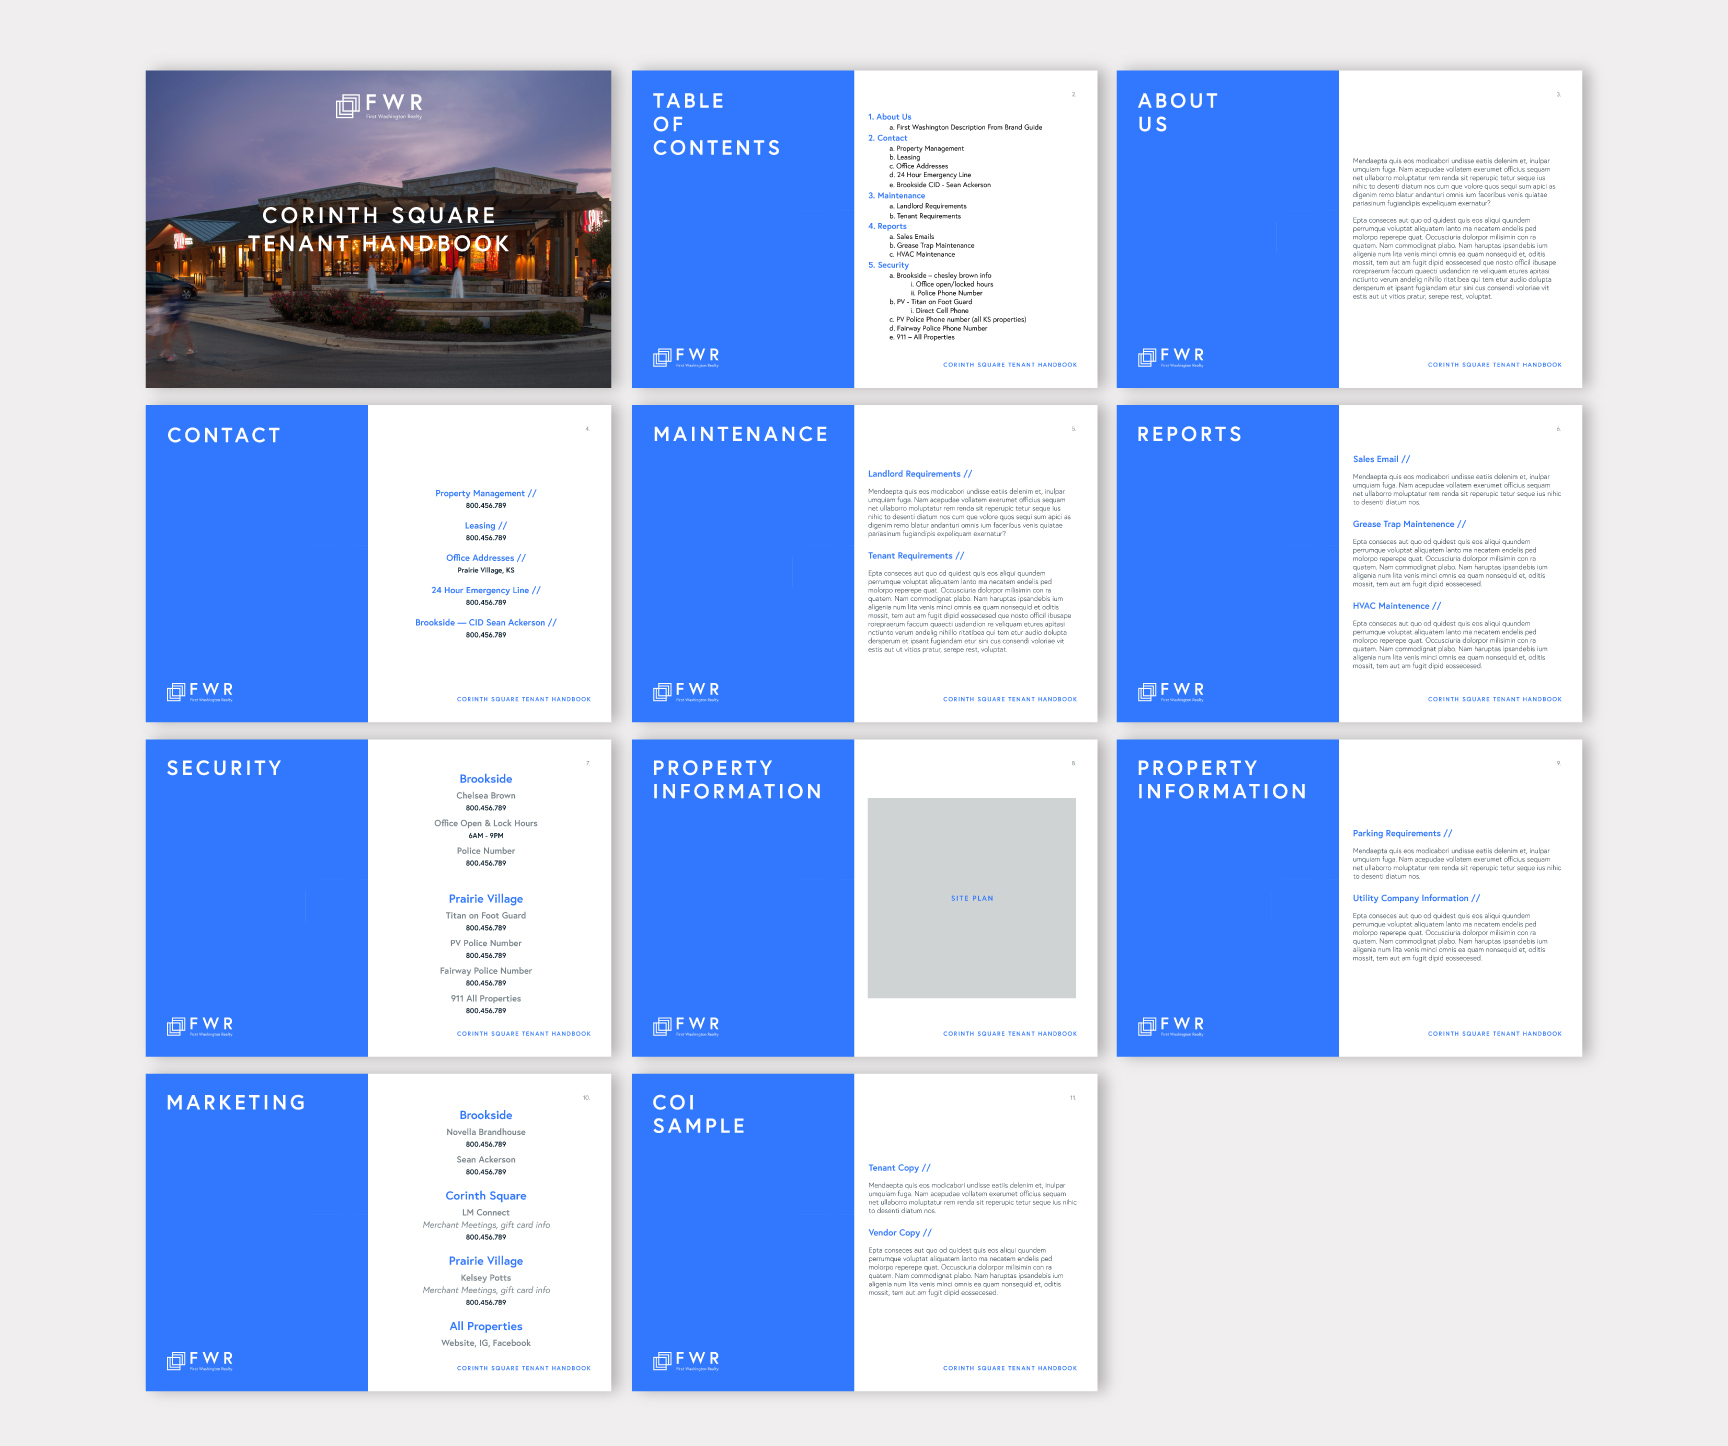Click 'HVAC Maintenence //' heading
The image size is (1728, 1446).
[1397, 606]
